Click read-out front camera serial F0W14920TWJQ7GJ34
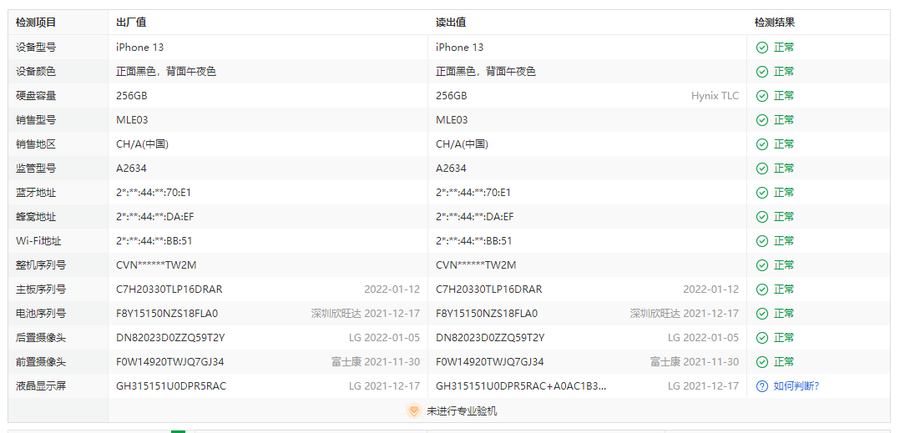 [x=490, y=362]
